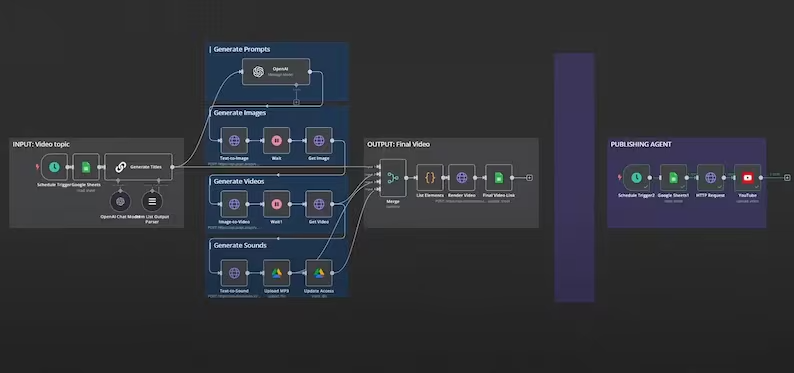The height and width of the screenshot is (373, 794).
Task: Click the Wait node in Generate Images
Action: tap(276, 141)
